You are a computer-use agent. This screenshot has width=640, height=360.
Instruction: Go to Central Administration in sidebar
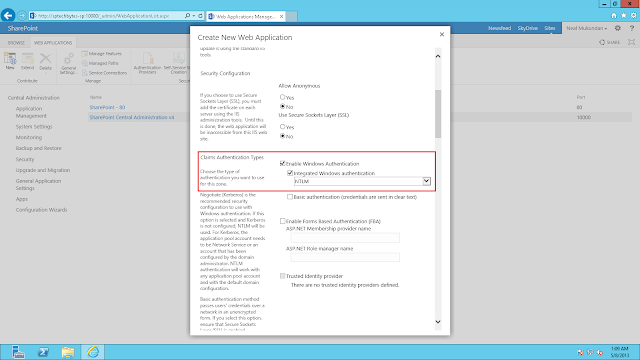(x=33, y=98)
